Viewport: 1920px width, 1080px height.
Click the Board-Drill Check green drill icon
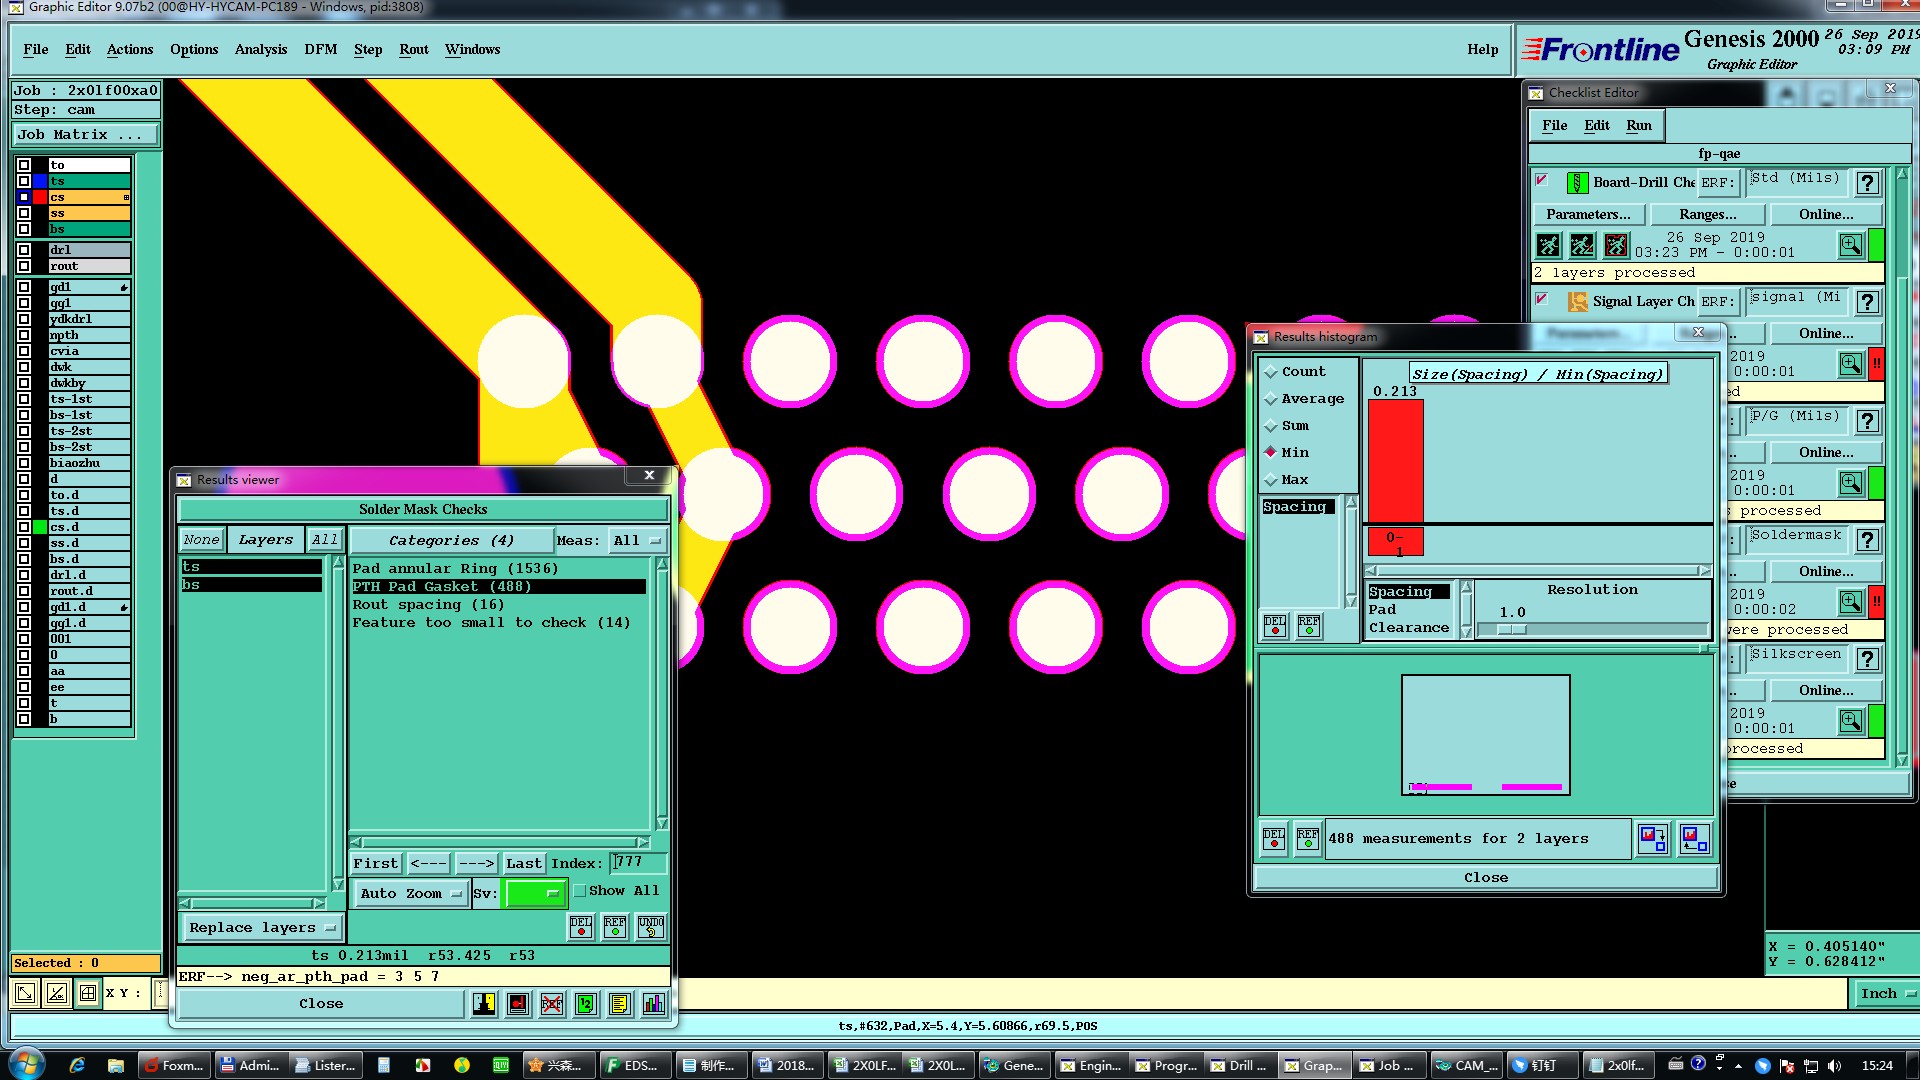tap(1577, 183)
